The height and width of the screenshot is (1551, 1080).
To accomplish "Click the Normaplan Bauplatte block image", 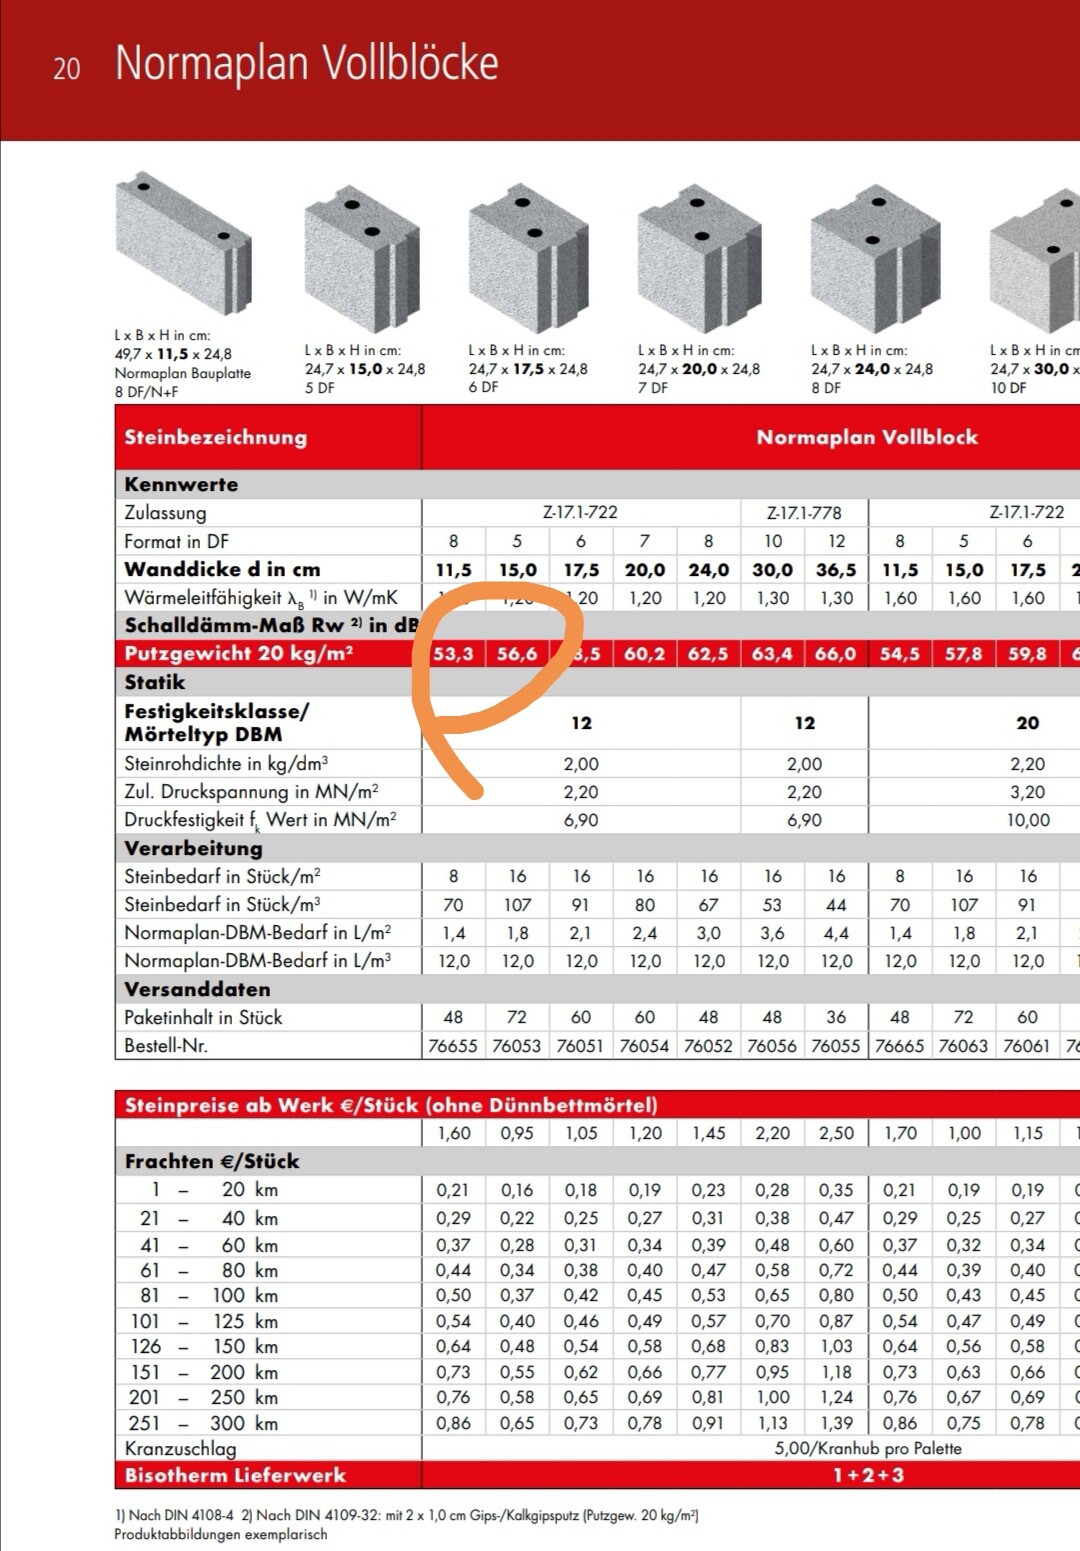I will click(182, 245).
